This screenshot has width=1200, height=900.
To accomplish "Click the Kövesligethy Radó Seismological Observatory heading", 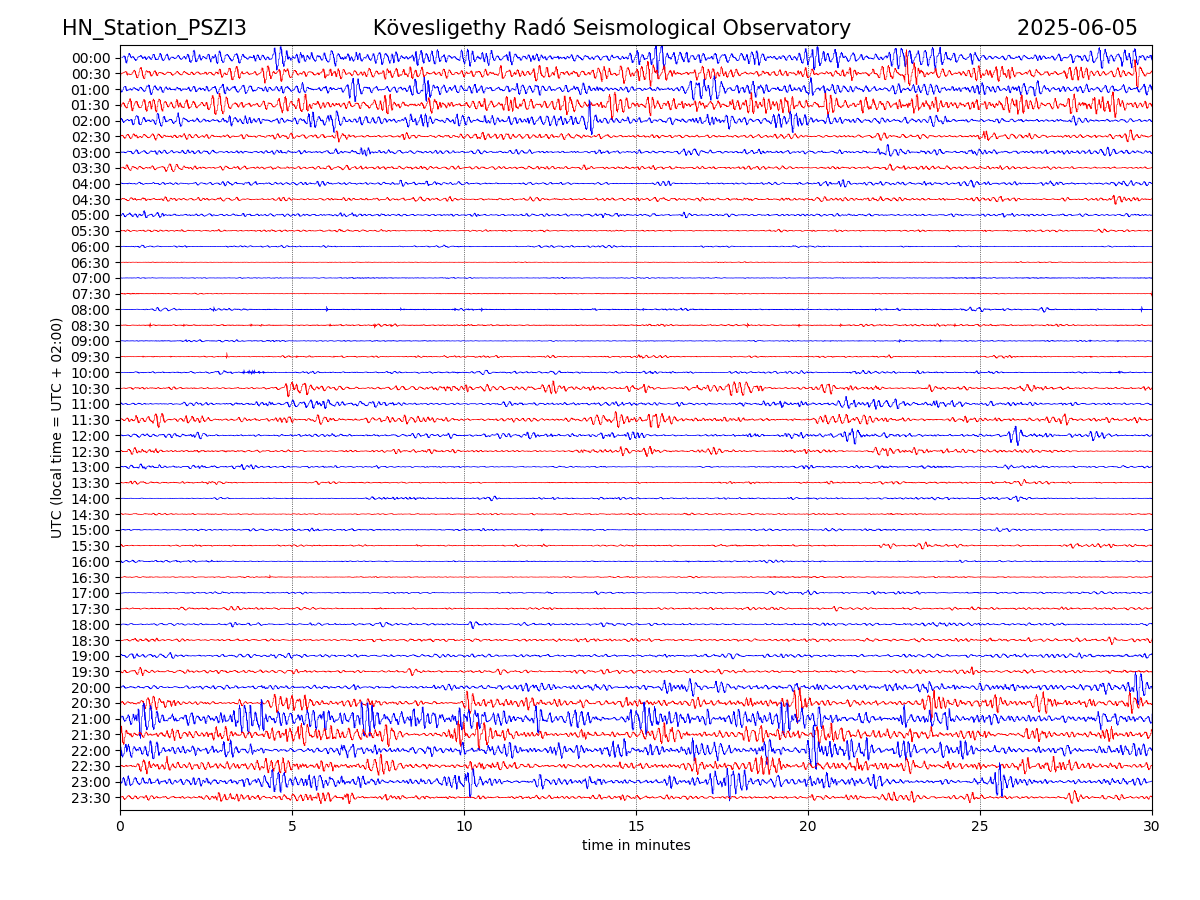I will click(x=611, y=28).
